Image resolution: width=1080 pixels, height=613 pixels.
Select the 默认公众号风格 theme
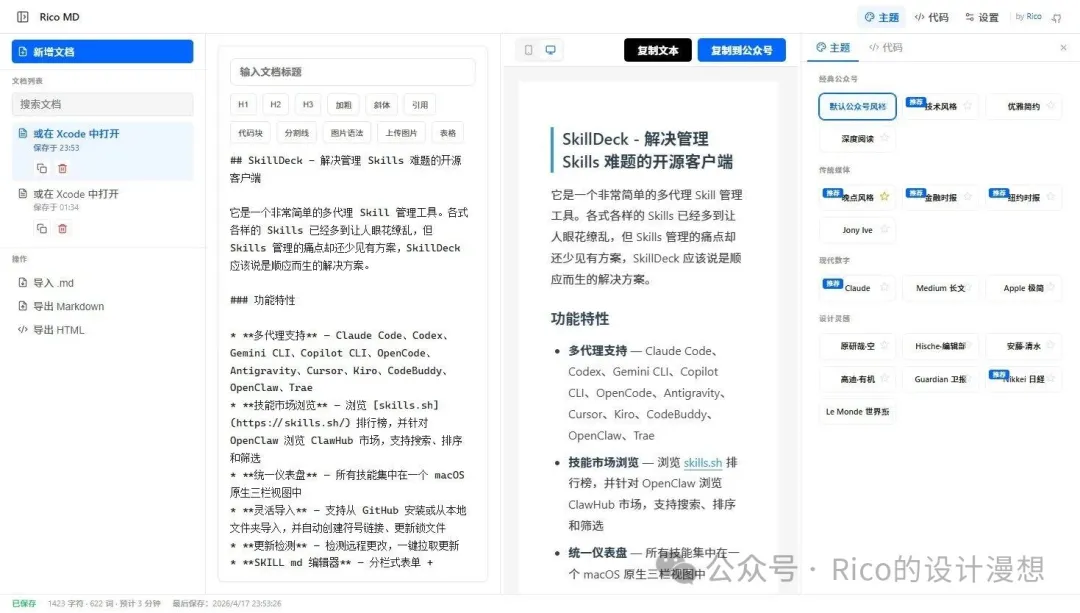point(858,107)
